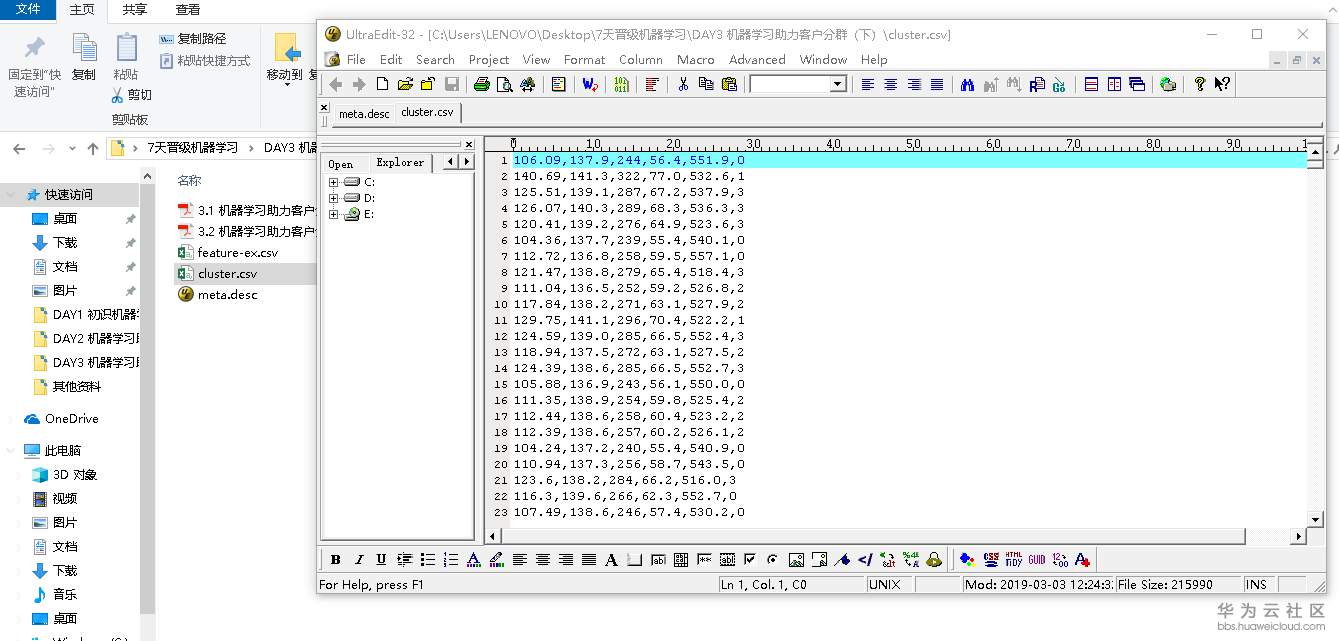The image size is (1339, 641).
Task: Expand the C: drive tree node
Action: [334, 182]
